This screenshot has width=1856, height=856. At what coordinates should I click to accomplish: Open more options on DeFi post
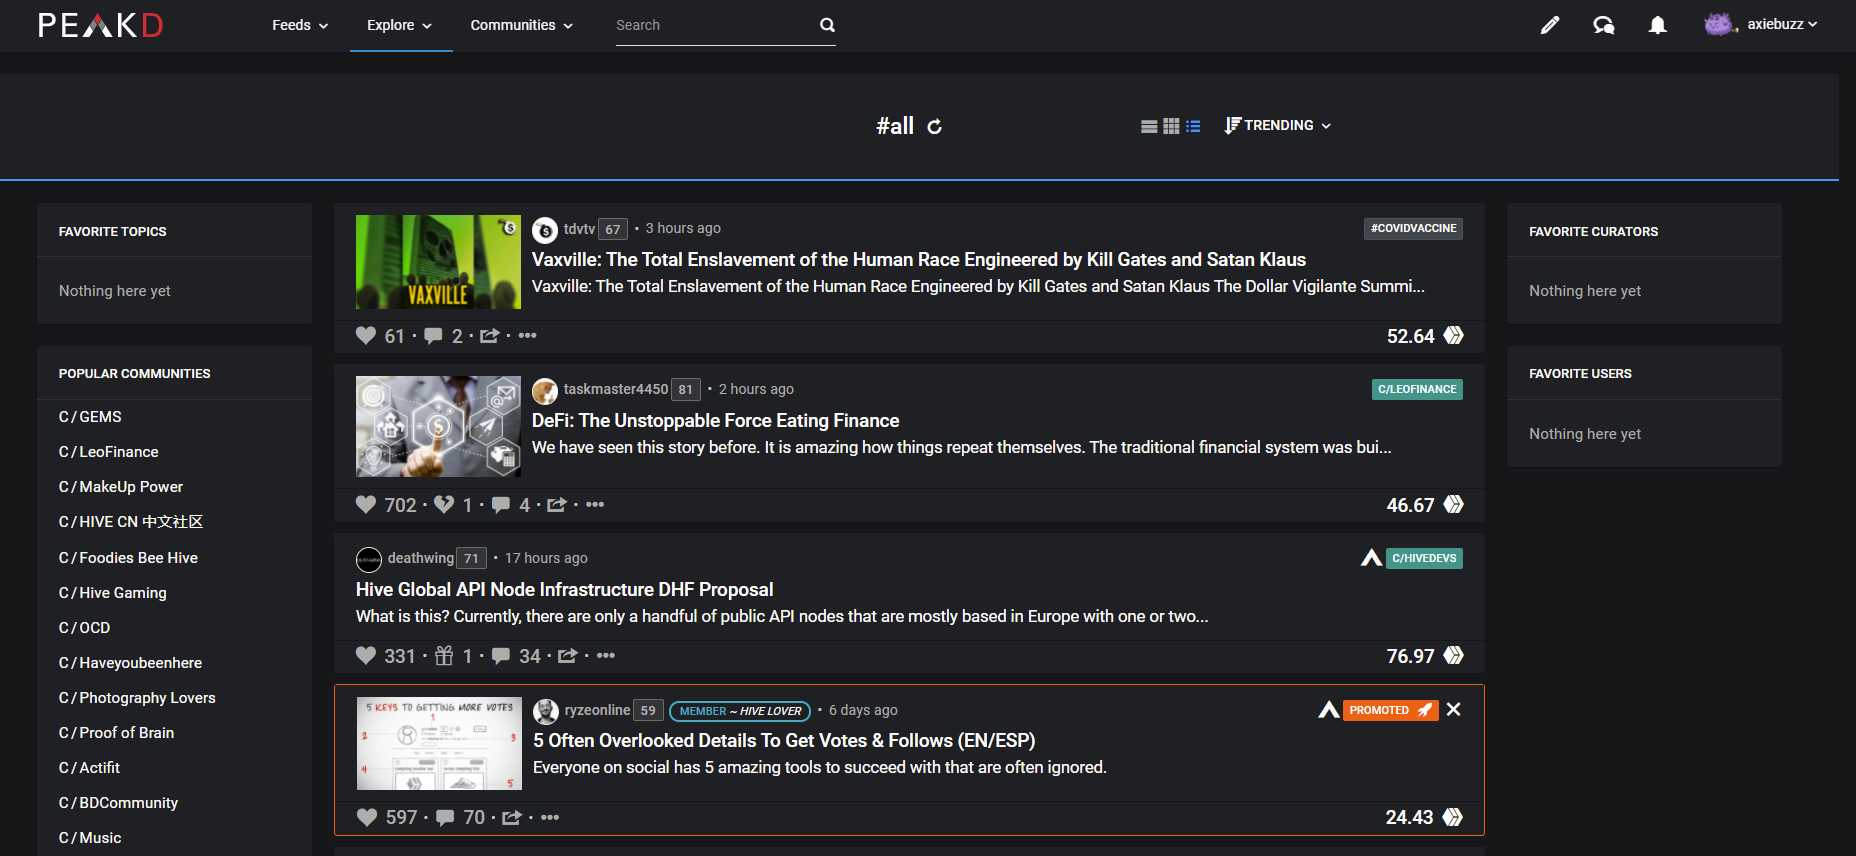595,505
